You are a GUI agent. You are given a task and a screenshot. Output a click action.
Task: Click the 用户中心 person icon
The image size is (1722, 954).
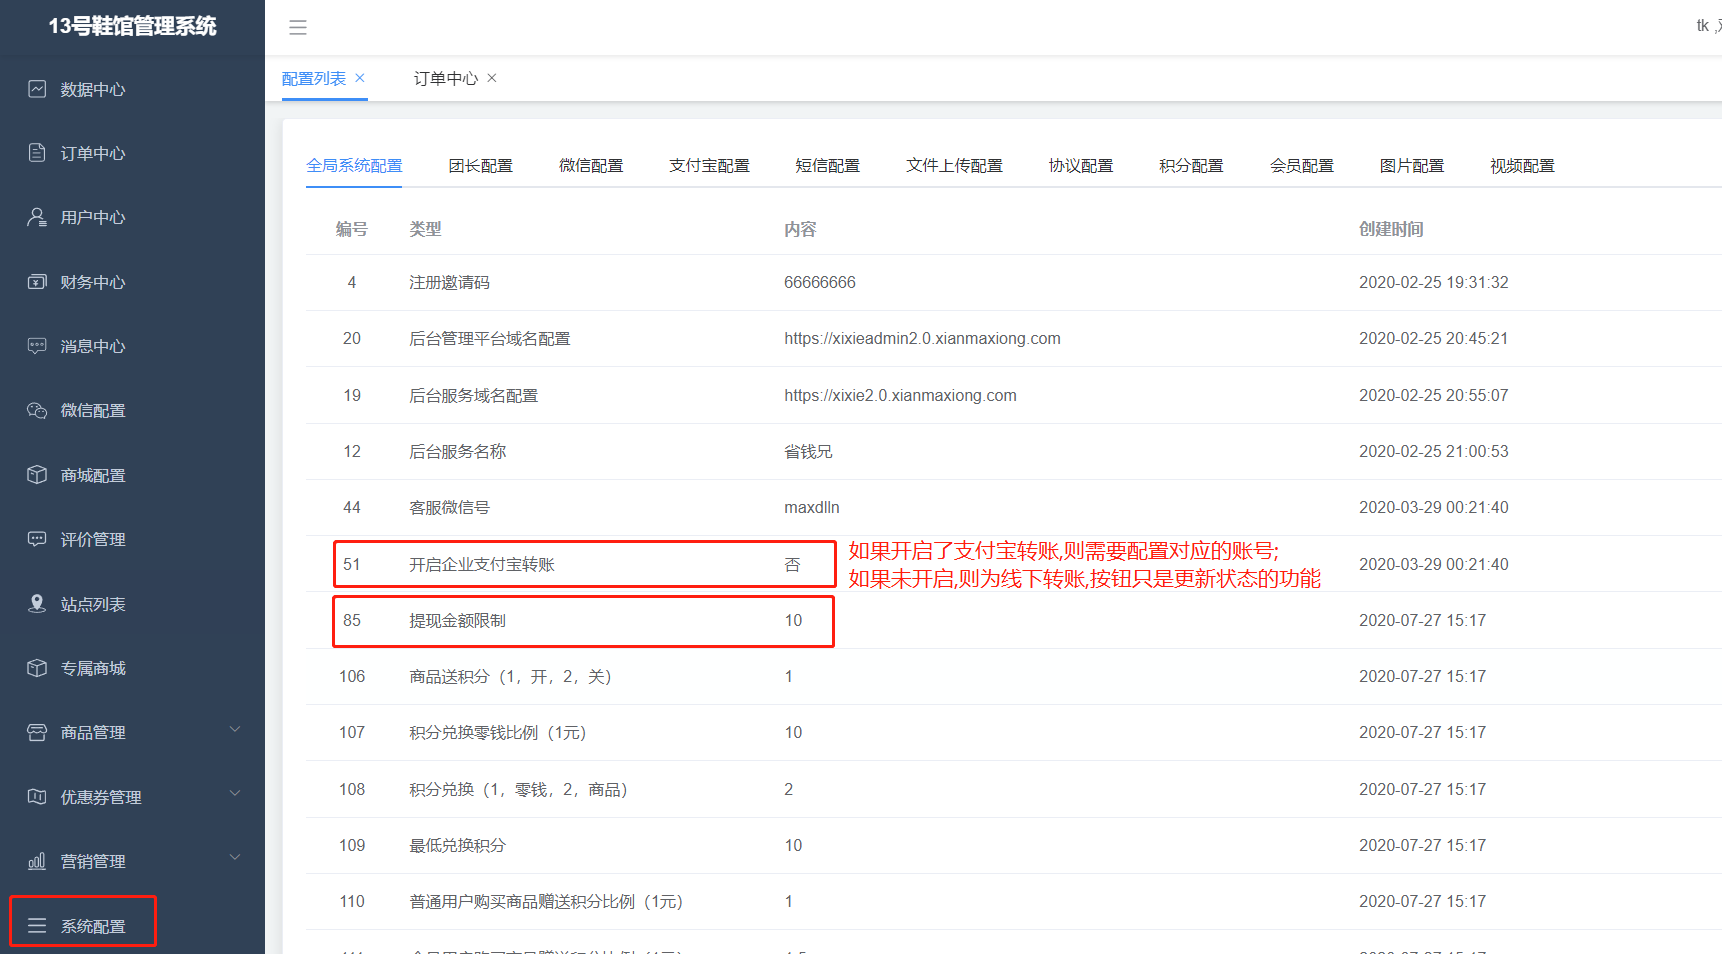pyautogui.click(x=37, y=217)
